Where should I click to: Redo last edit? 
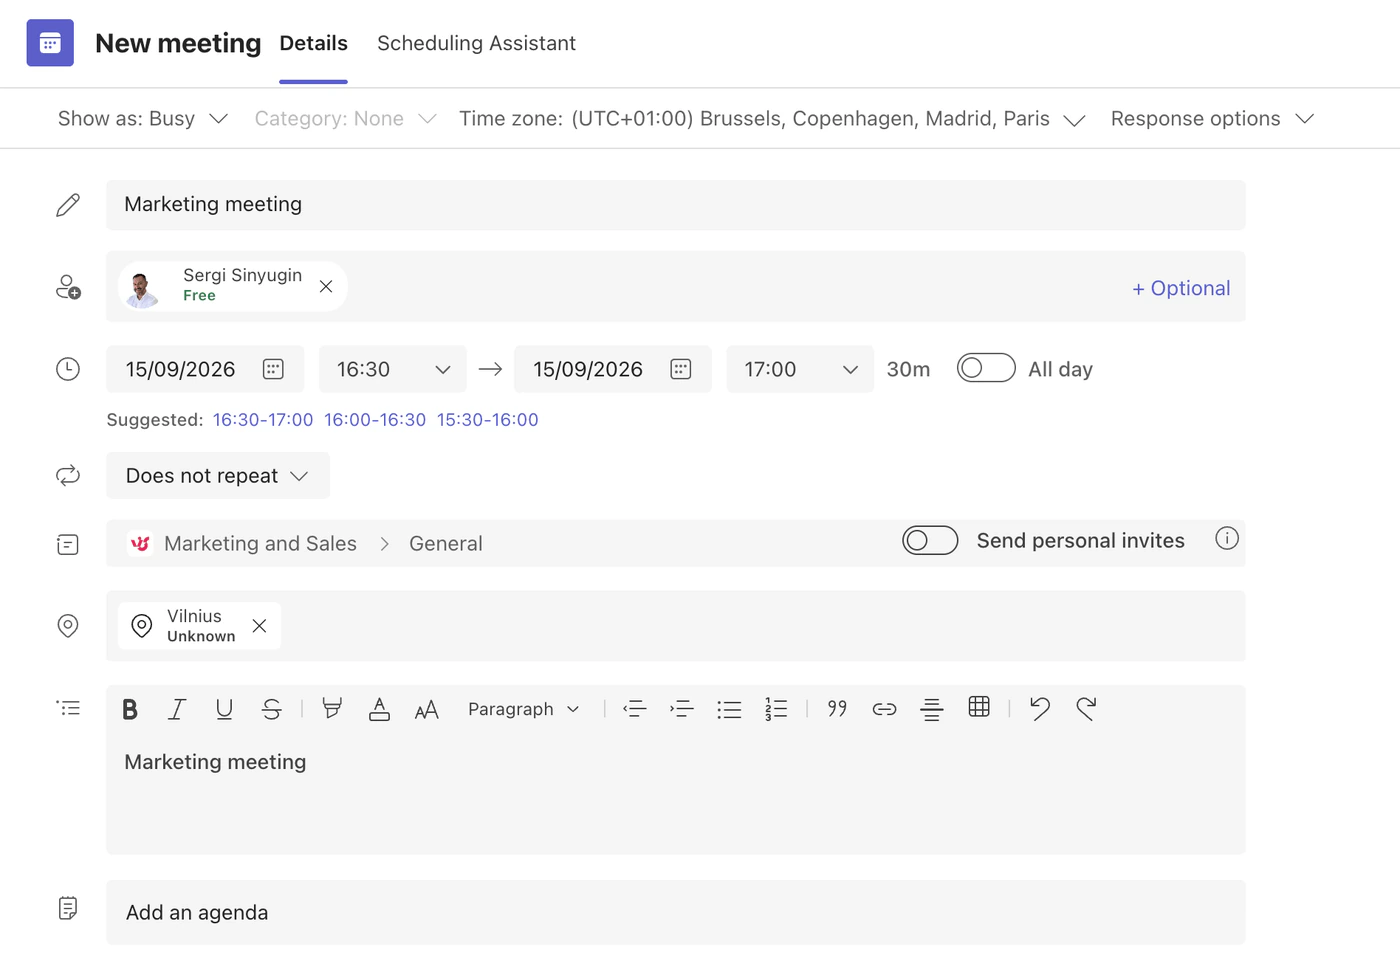[x=1087, y=708]
